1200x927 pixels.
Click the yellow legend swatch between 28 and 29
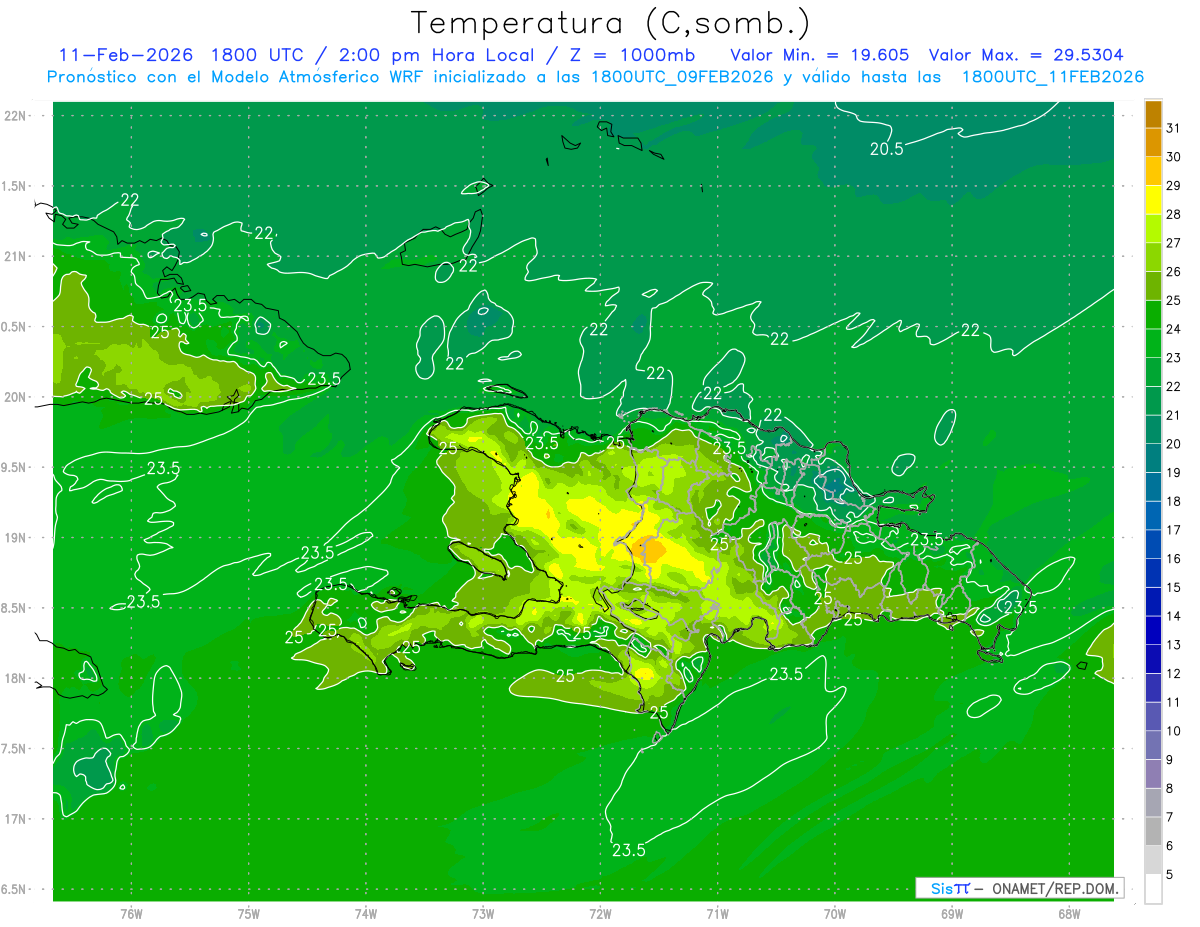(1154, 200)
